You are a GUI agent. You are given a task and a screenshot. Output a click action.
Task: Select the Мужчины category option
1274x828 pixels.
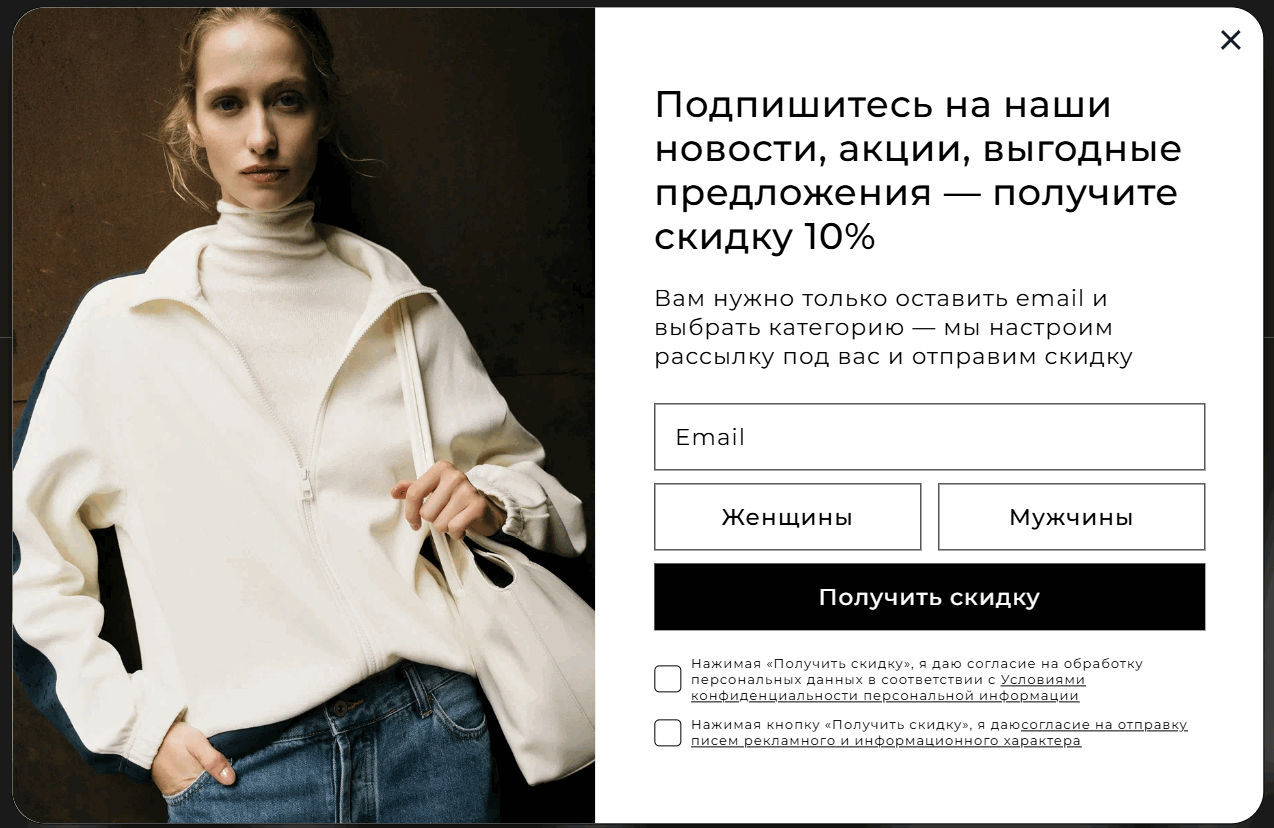(x=1071, y=517)
